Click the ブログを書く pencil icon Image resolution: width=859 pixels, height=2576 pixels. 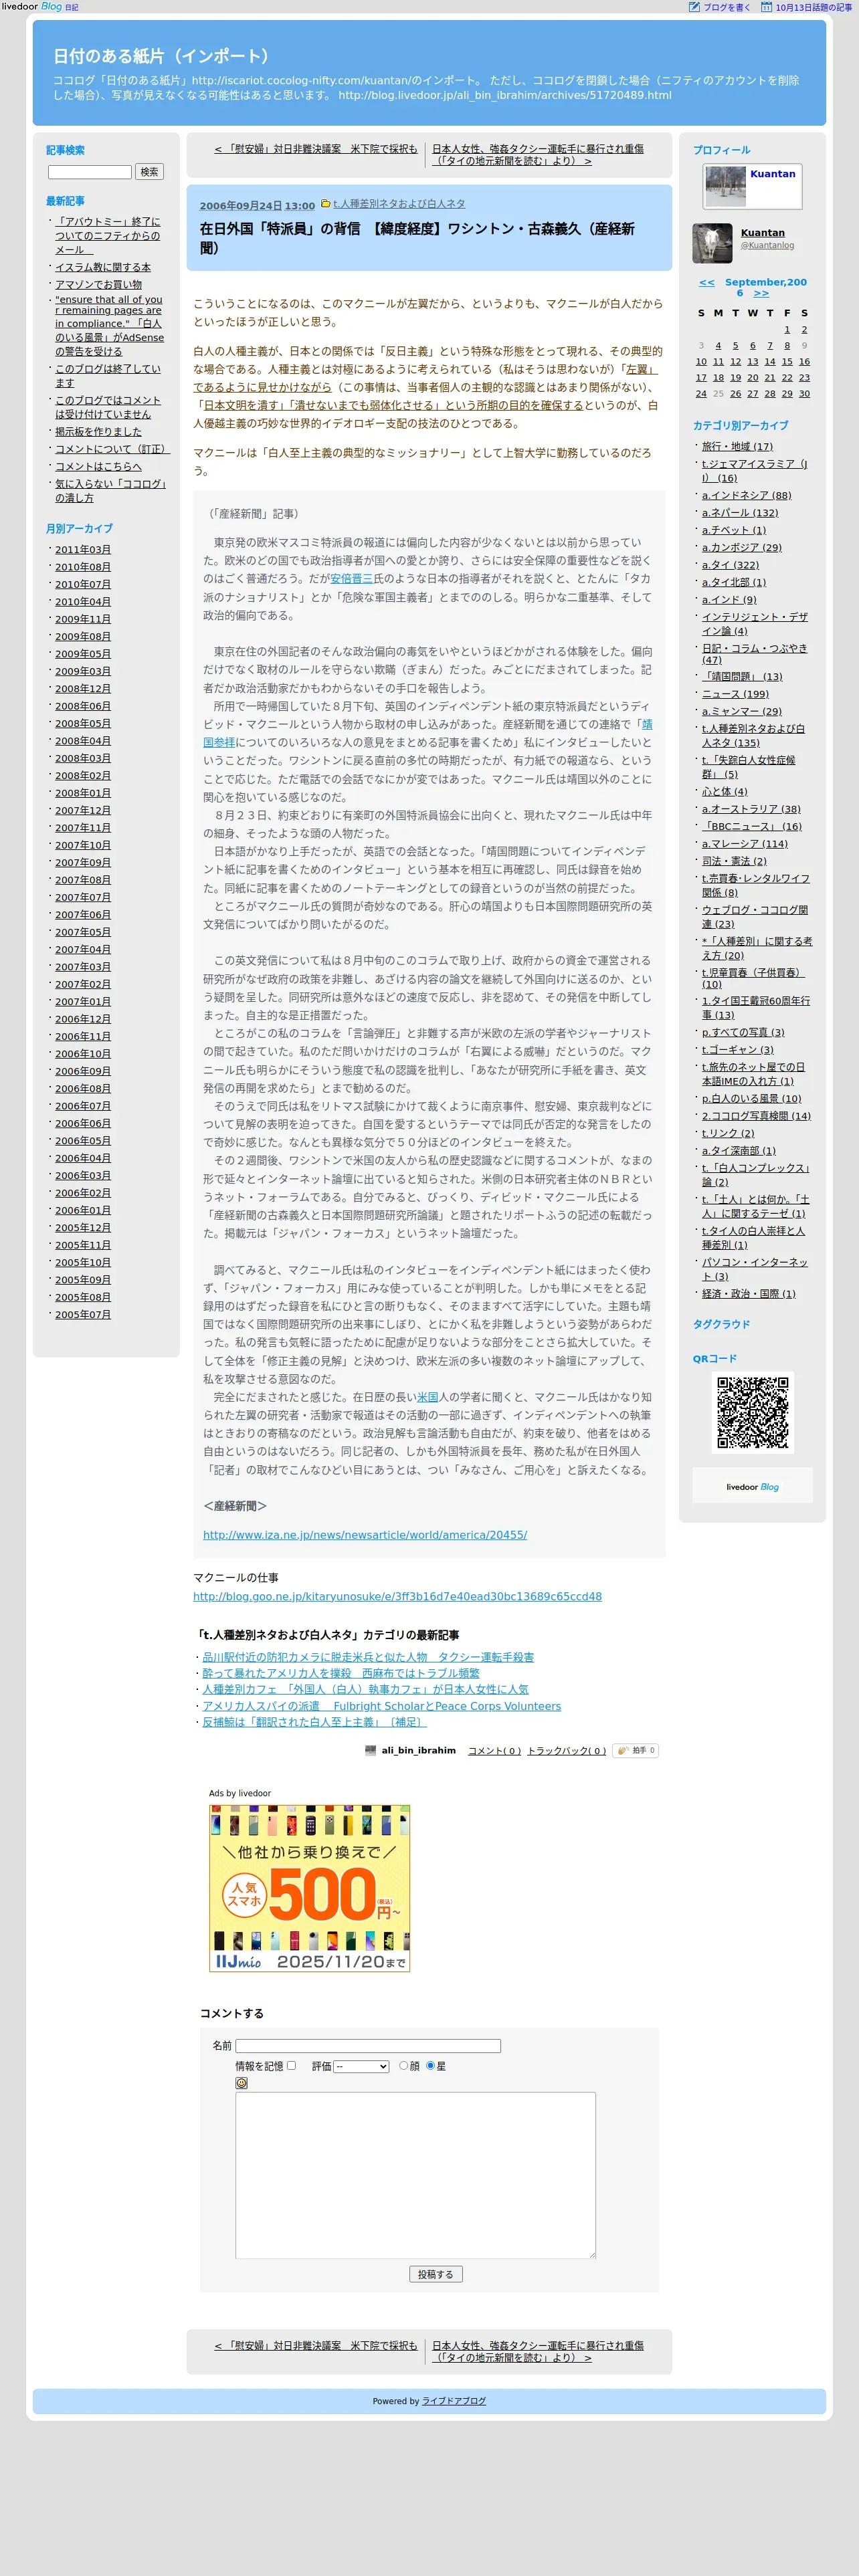[x=694, y=7]
